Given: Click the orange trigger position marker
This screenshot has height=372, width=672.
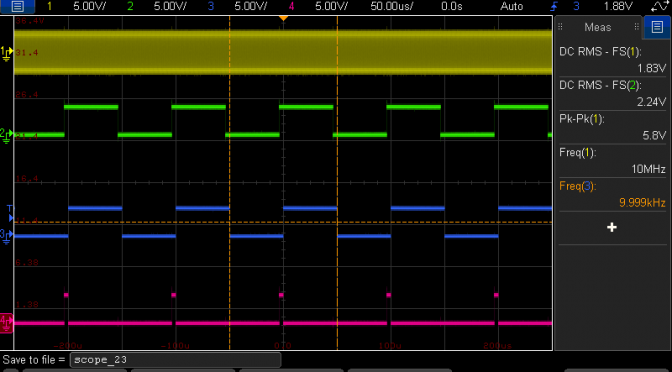Looking at the screenshot, I should tap(283, 18).
